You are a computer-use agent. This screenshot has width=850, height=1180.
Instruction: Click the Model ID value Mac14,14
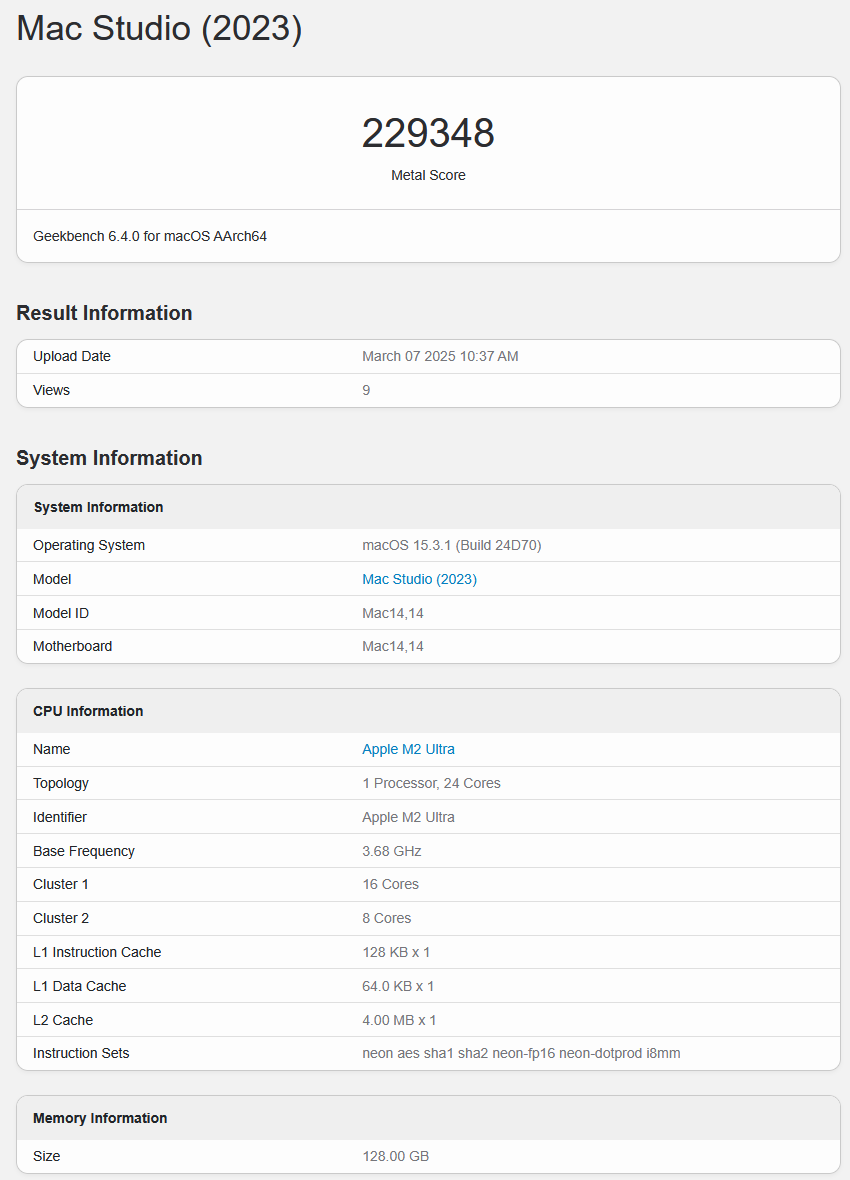tap(392, 613)
